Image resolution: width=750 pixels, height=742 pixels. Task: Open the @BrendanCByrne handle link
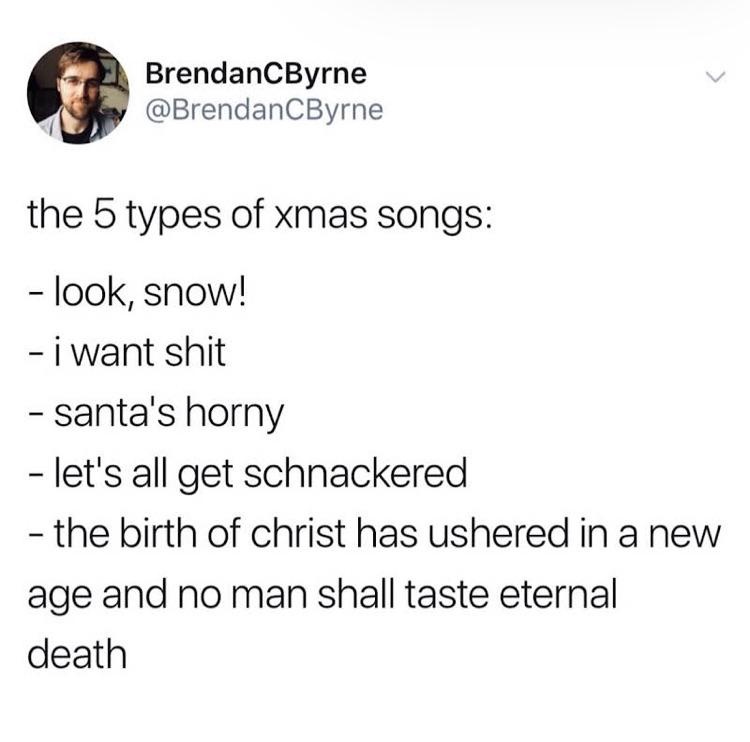point(264,111)
